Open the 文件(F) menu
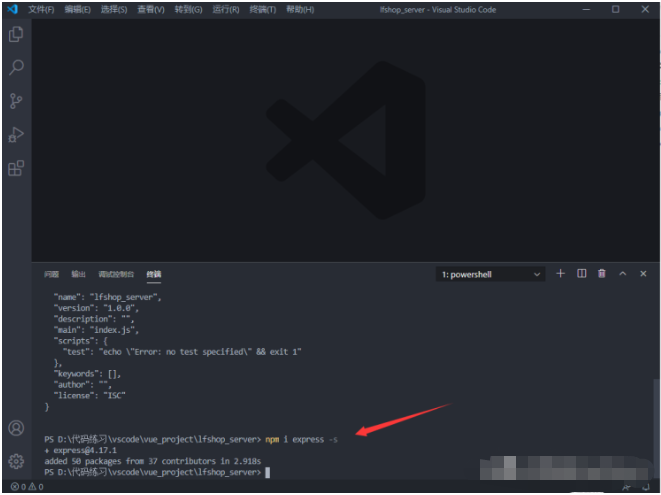Viewport: 661px width, 495px height. 41,9
